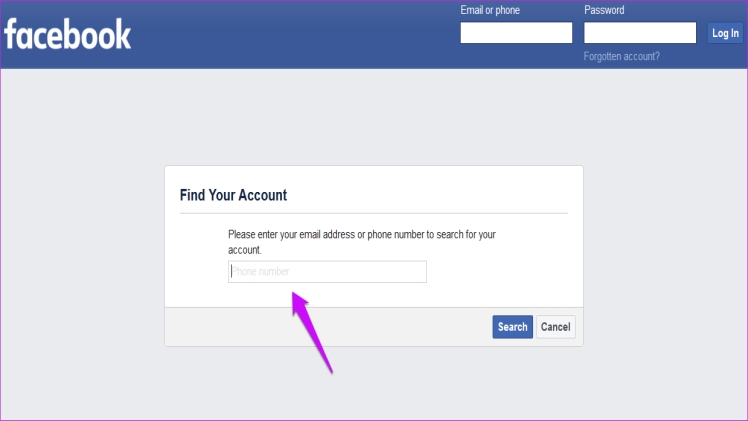Focus the Email or phone field
Screen dimensions: 748x421
(x=516, y=32)
